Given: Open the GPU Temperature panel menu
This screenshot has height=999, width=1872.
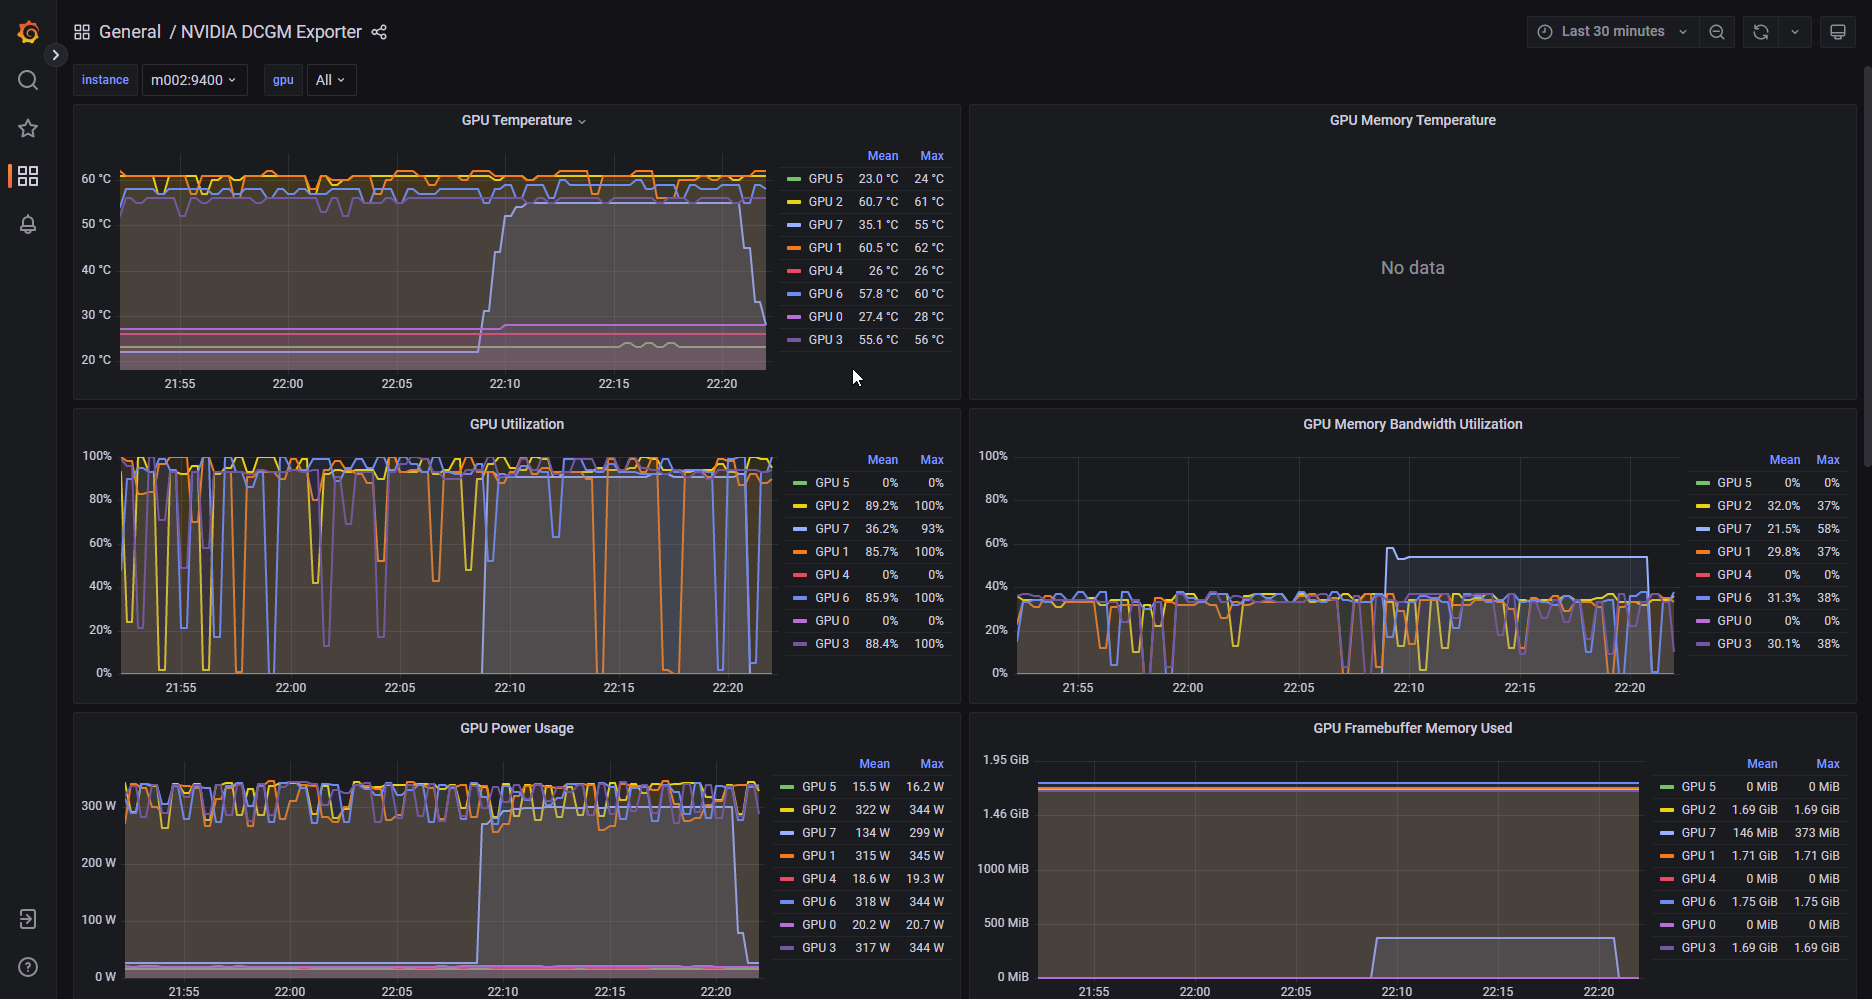Looking at the screenshot, I should point(524,120).
